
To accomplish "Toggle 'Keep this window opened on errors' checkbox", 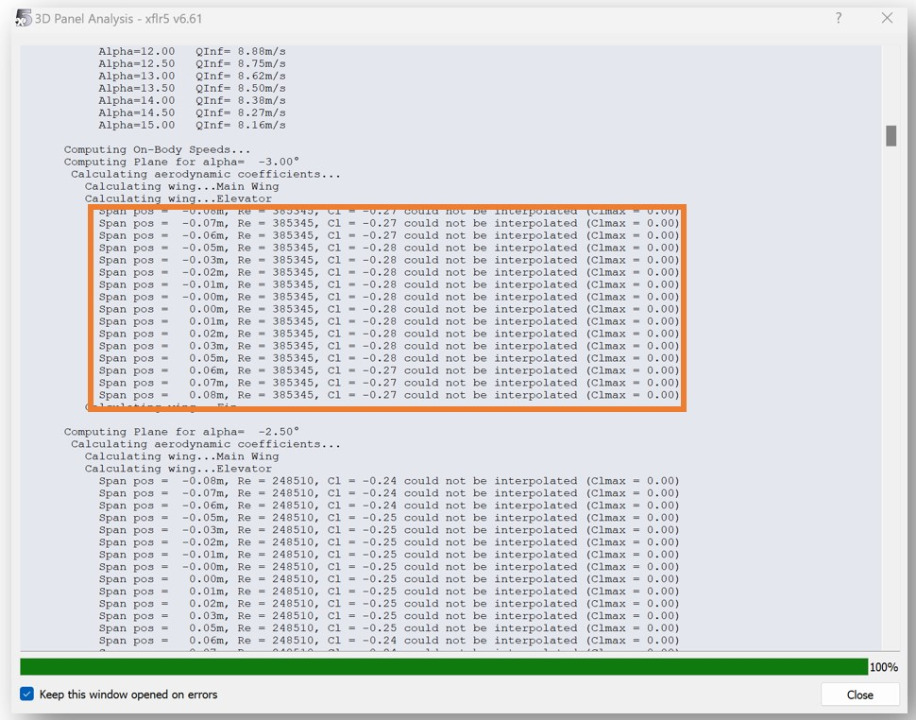I will click(x=27, y=694).
